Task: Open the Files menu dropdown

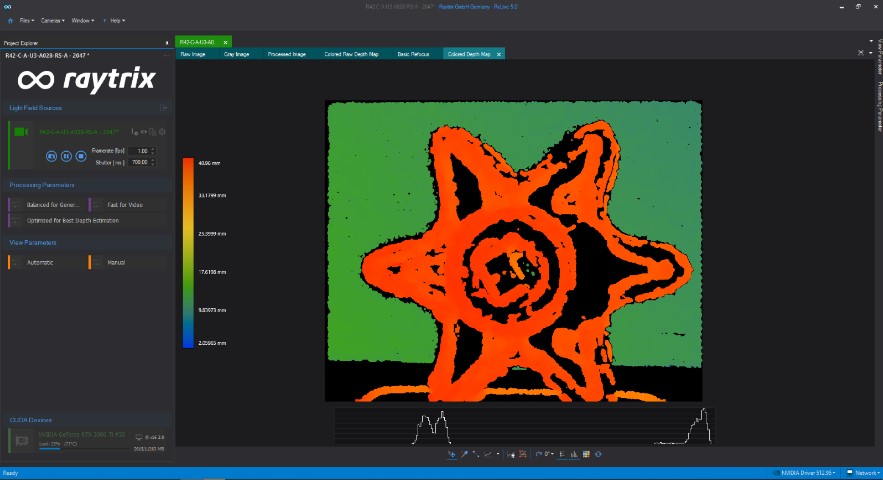Action: tap(25, 20)
